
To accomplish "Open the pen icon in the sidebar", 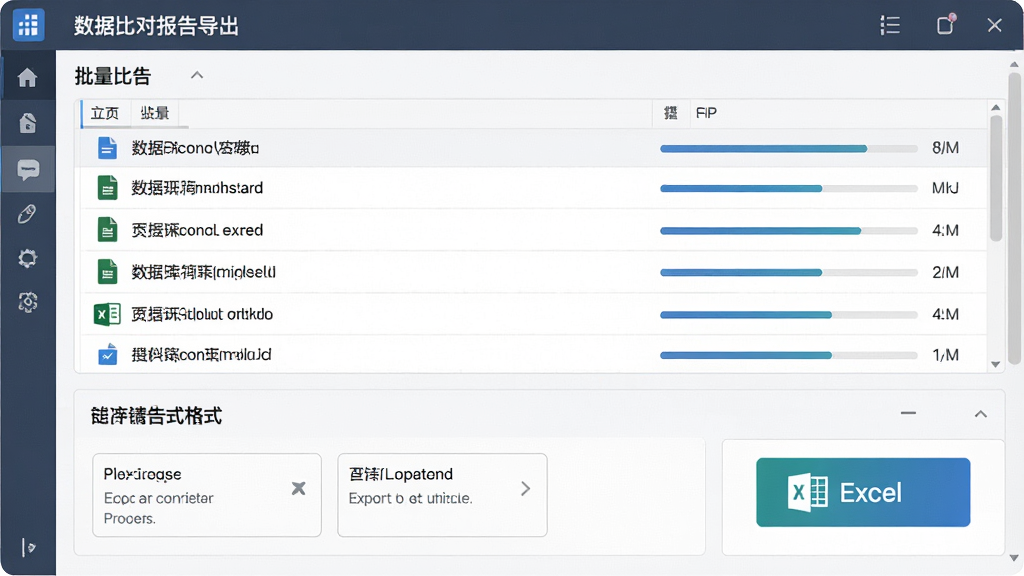I will (27, 214).
